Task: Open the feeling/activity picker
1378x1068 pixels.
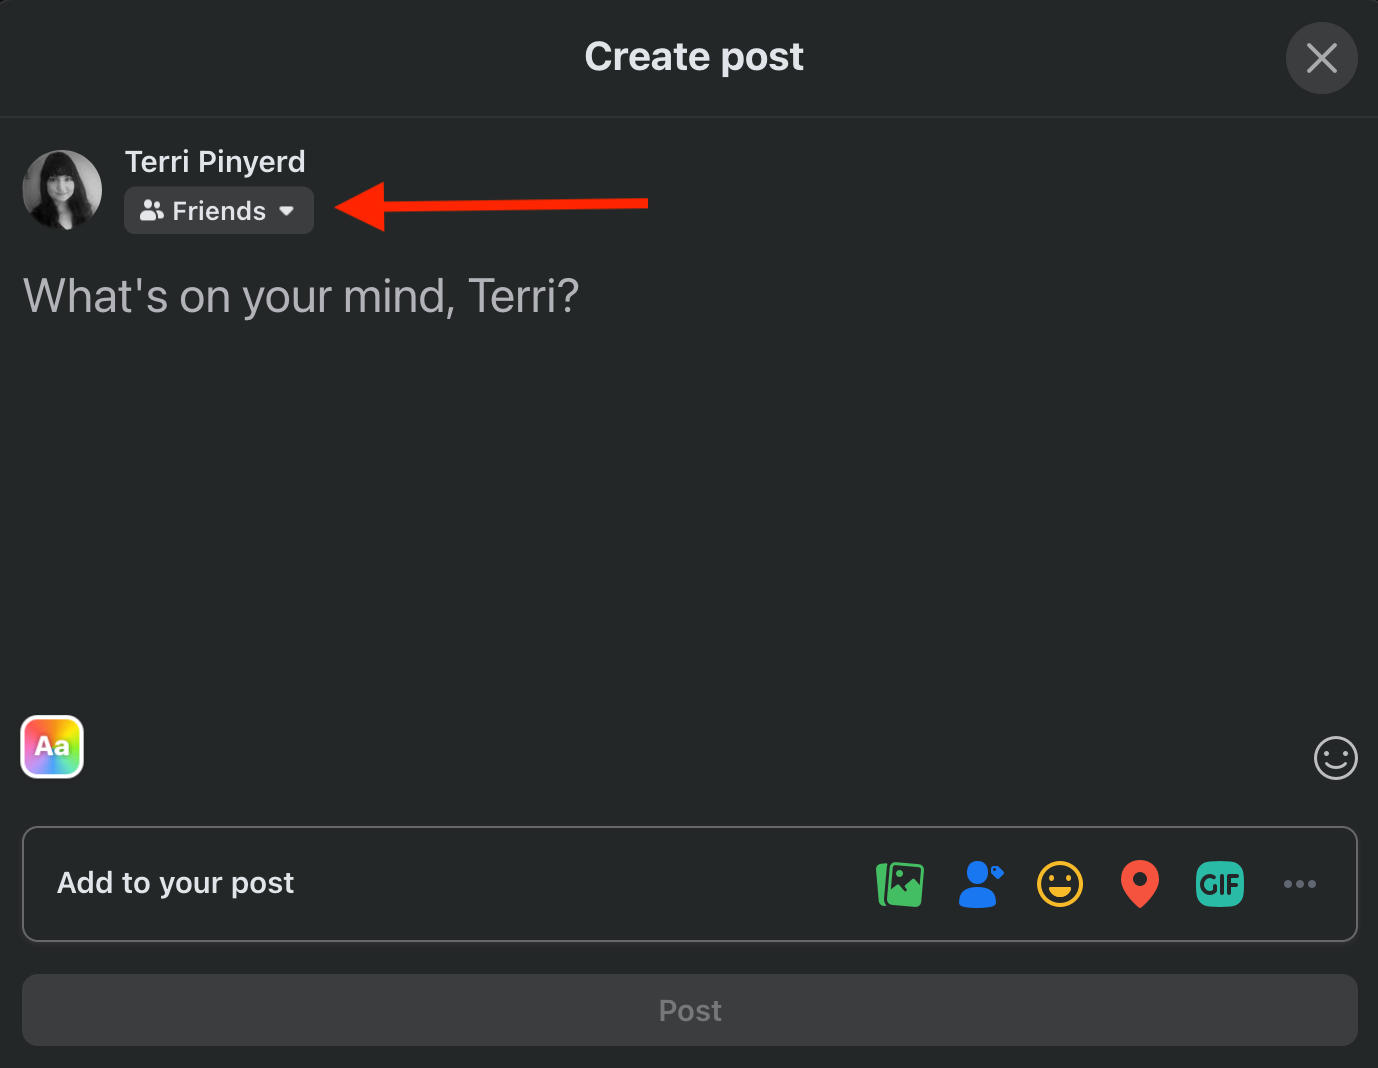Action: pyautogui.click(x=1060, y=884)
